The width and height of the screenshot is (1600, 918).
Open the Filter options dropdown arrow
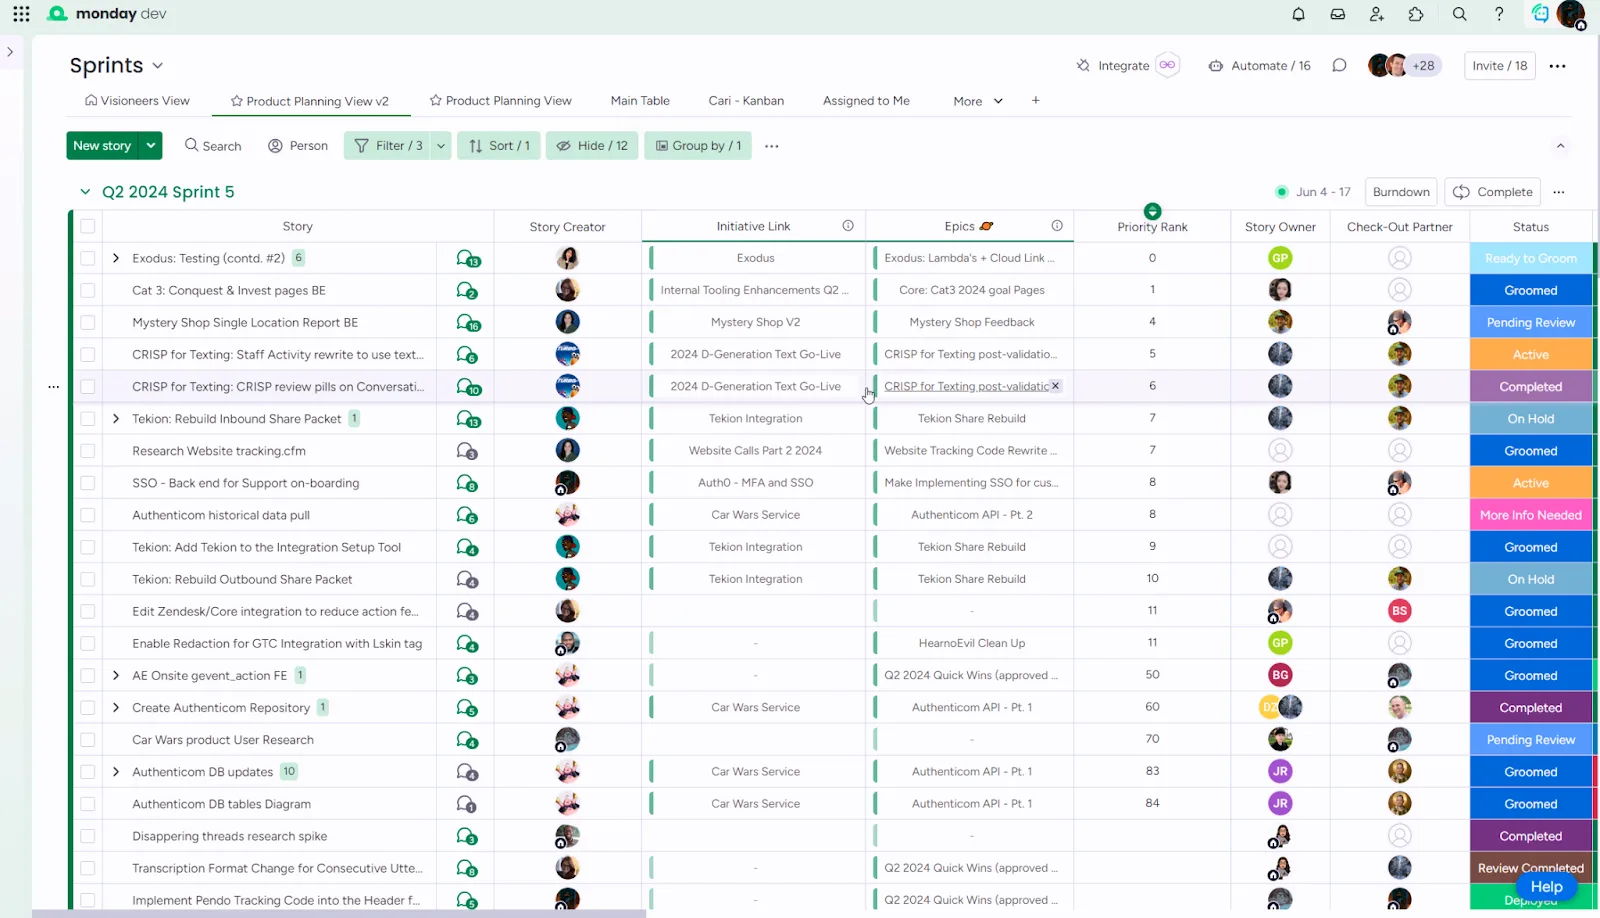pos(441,146)
